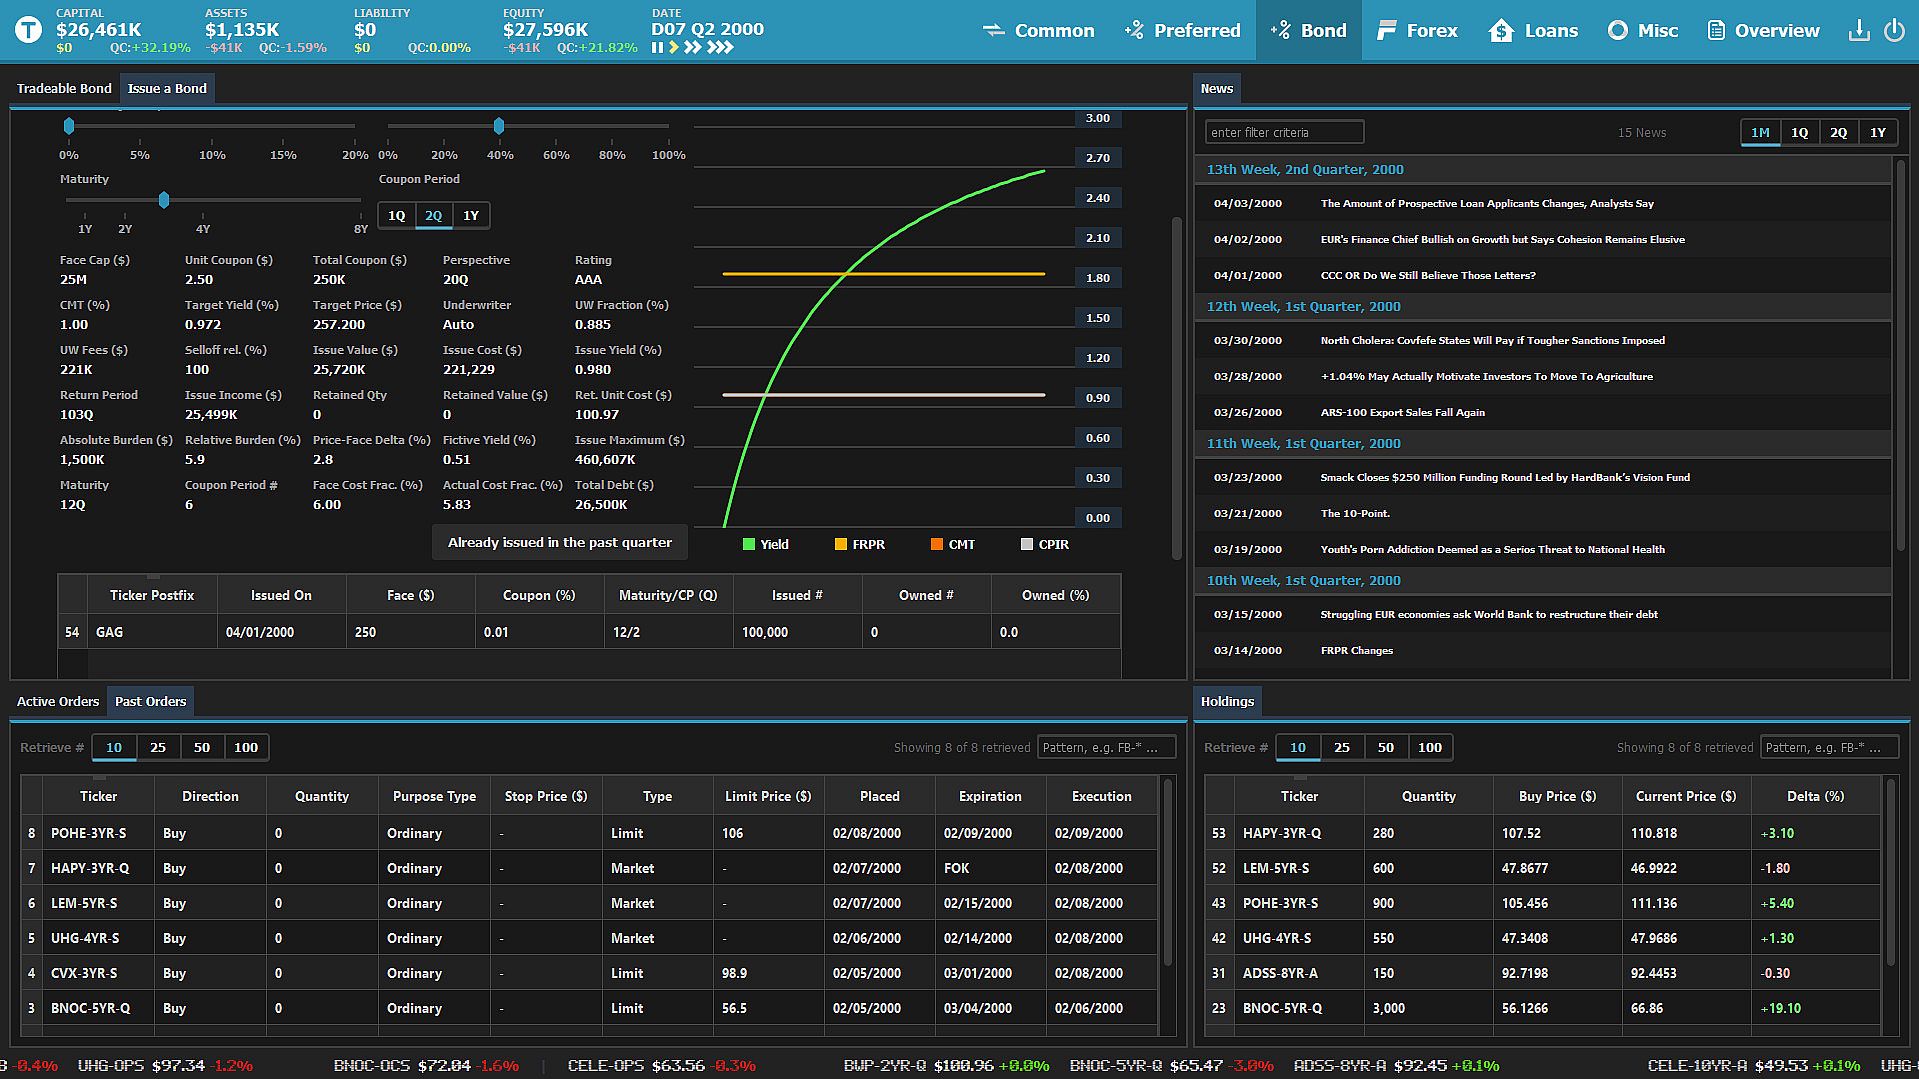1919x1079 pixels.
Task: Select the 1Y coupon period option
Action: [471, 216]
